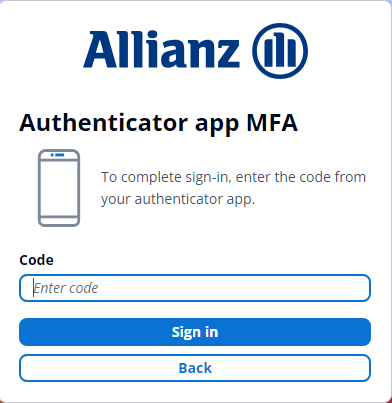
Task: Click the 'Enter code' placeholder text
Action: click(x=66, y=288)
